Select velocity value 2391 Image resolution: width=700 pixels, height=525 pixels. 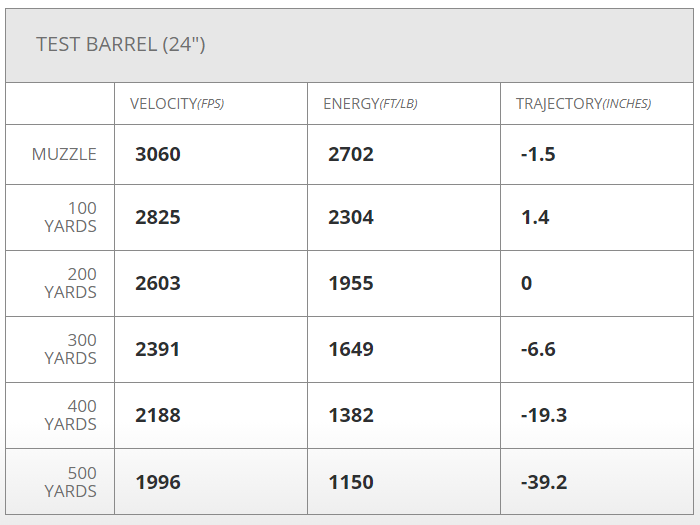coord(158,349)
